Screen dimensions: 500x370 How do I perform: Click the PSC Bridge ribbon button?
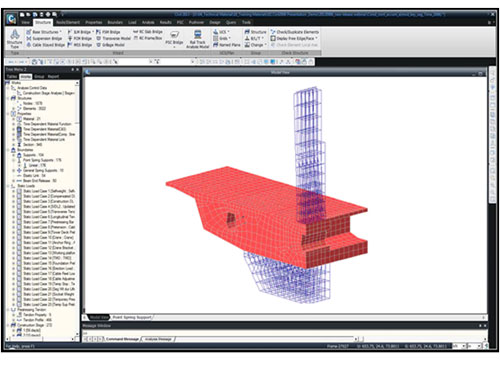coord(174,38)
